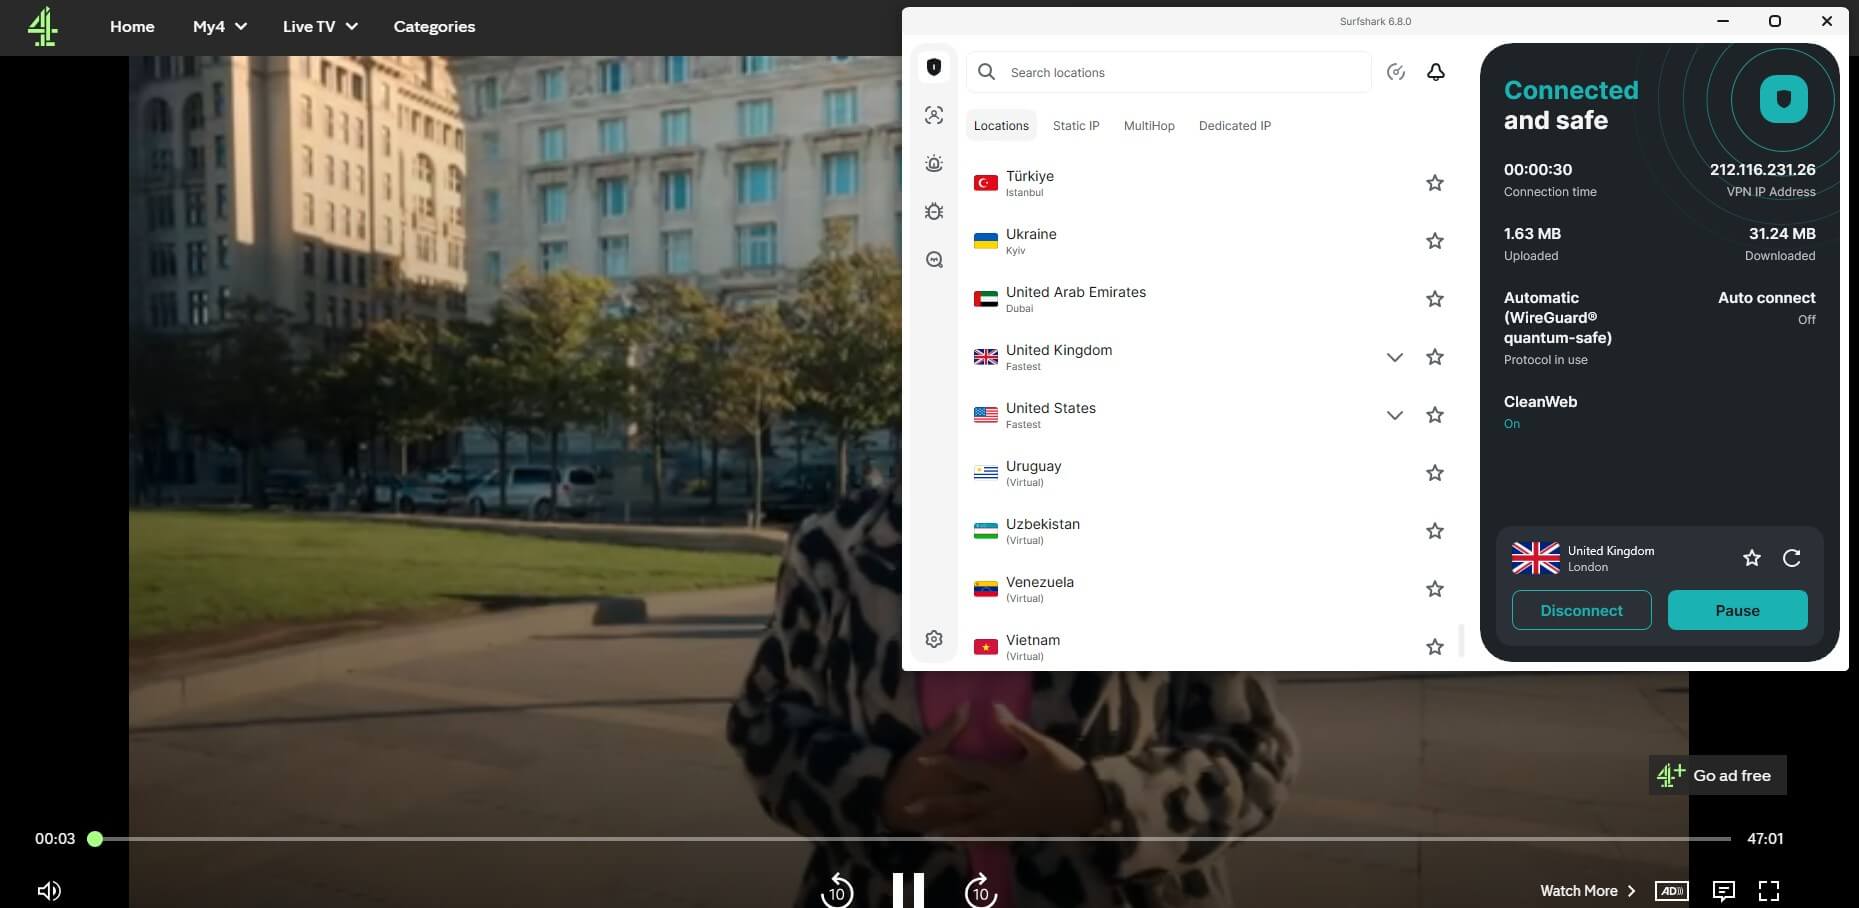Open the My4 dropdown menu
This screenshot has height=908, width=1859.
click(x=219, y=27)
